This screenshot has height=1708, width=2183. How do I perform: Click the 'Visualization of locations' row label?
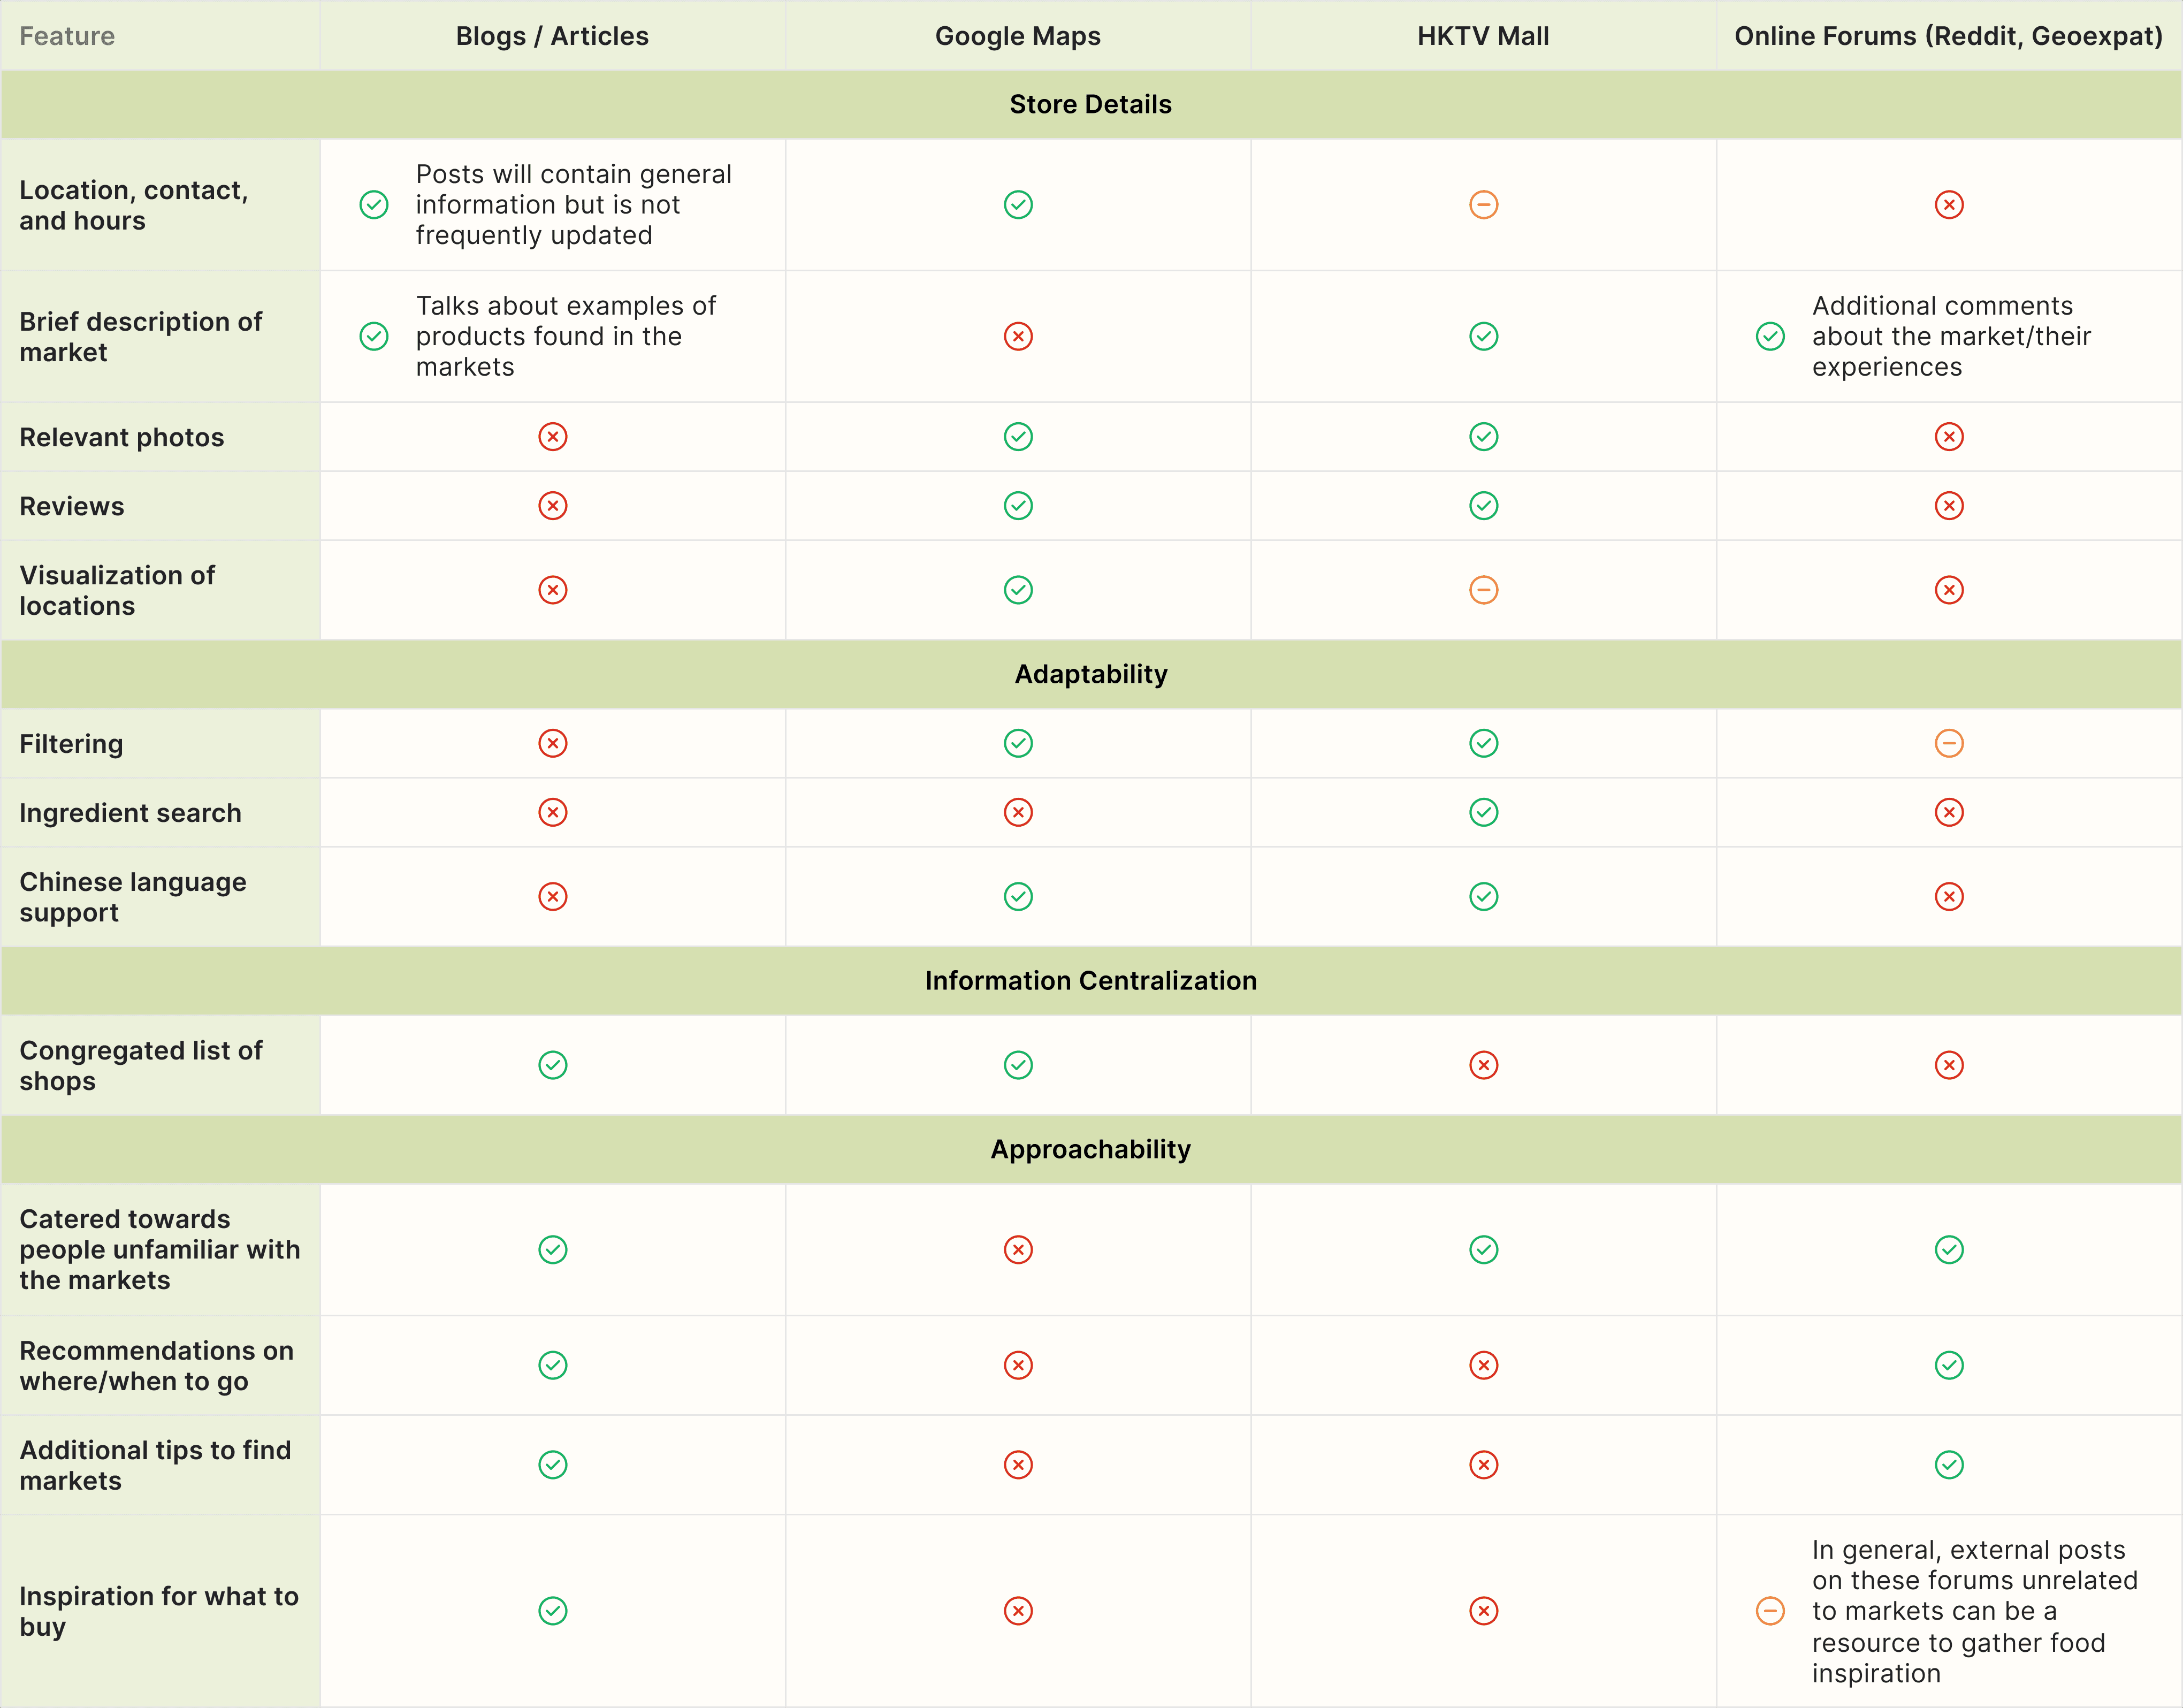(x=117, y=590)
